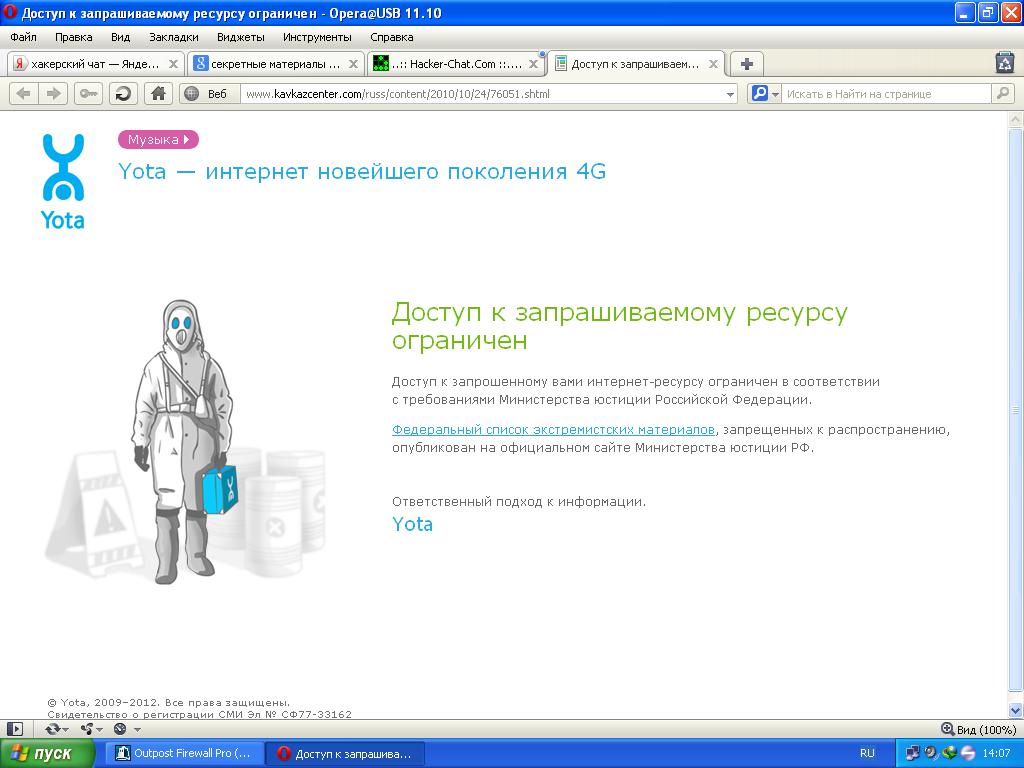Click the hazmat suit figure image
1024x768 pixels.
[186, 441]
